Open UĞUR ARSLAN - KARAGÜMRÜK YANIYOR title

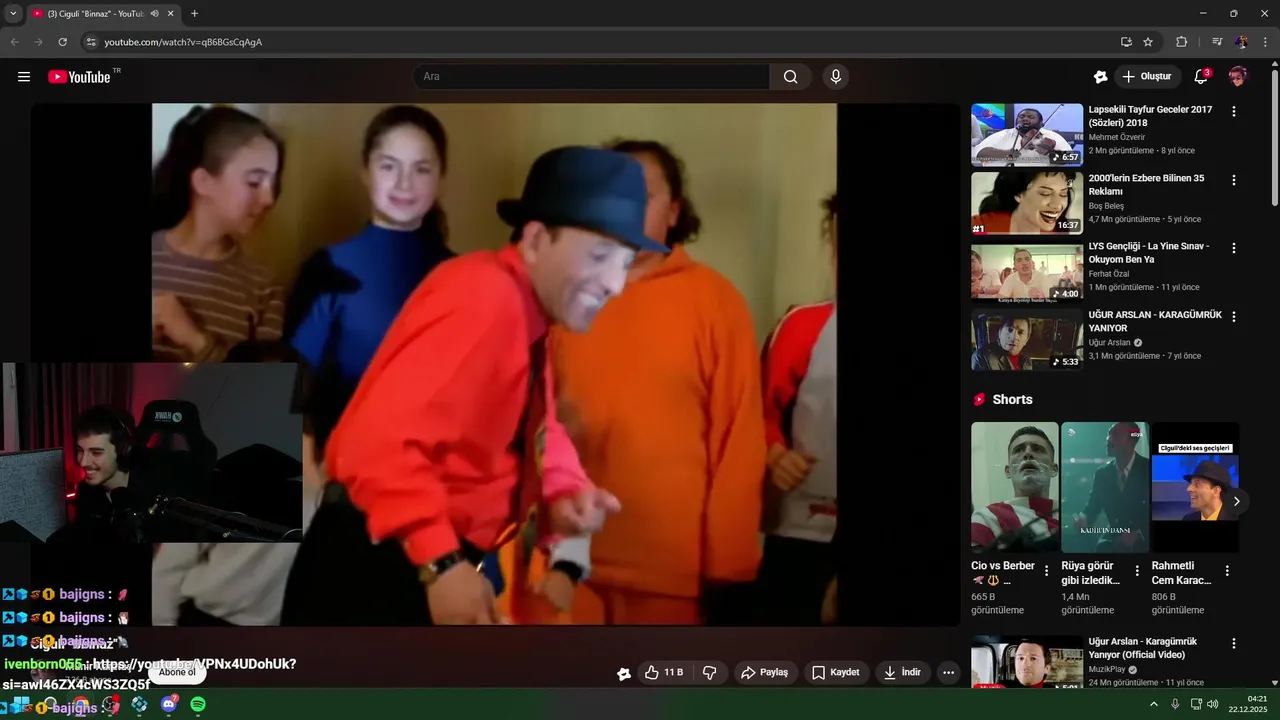(1155, 321)
